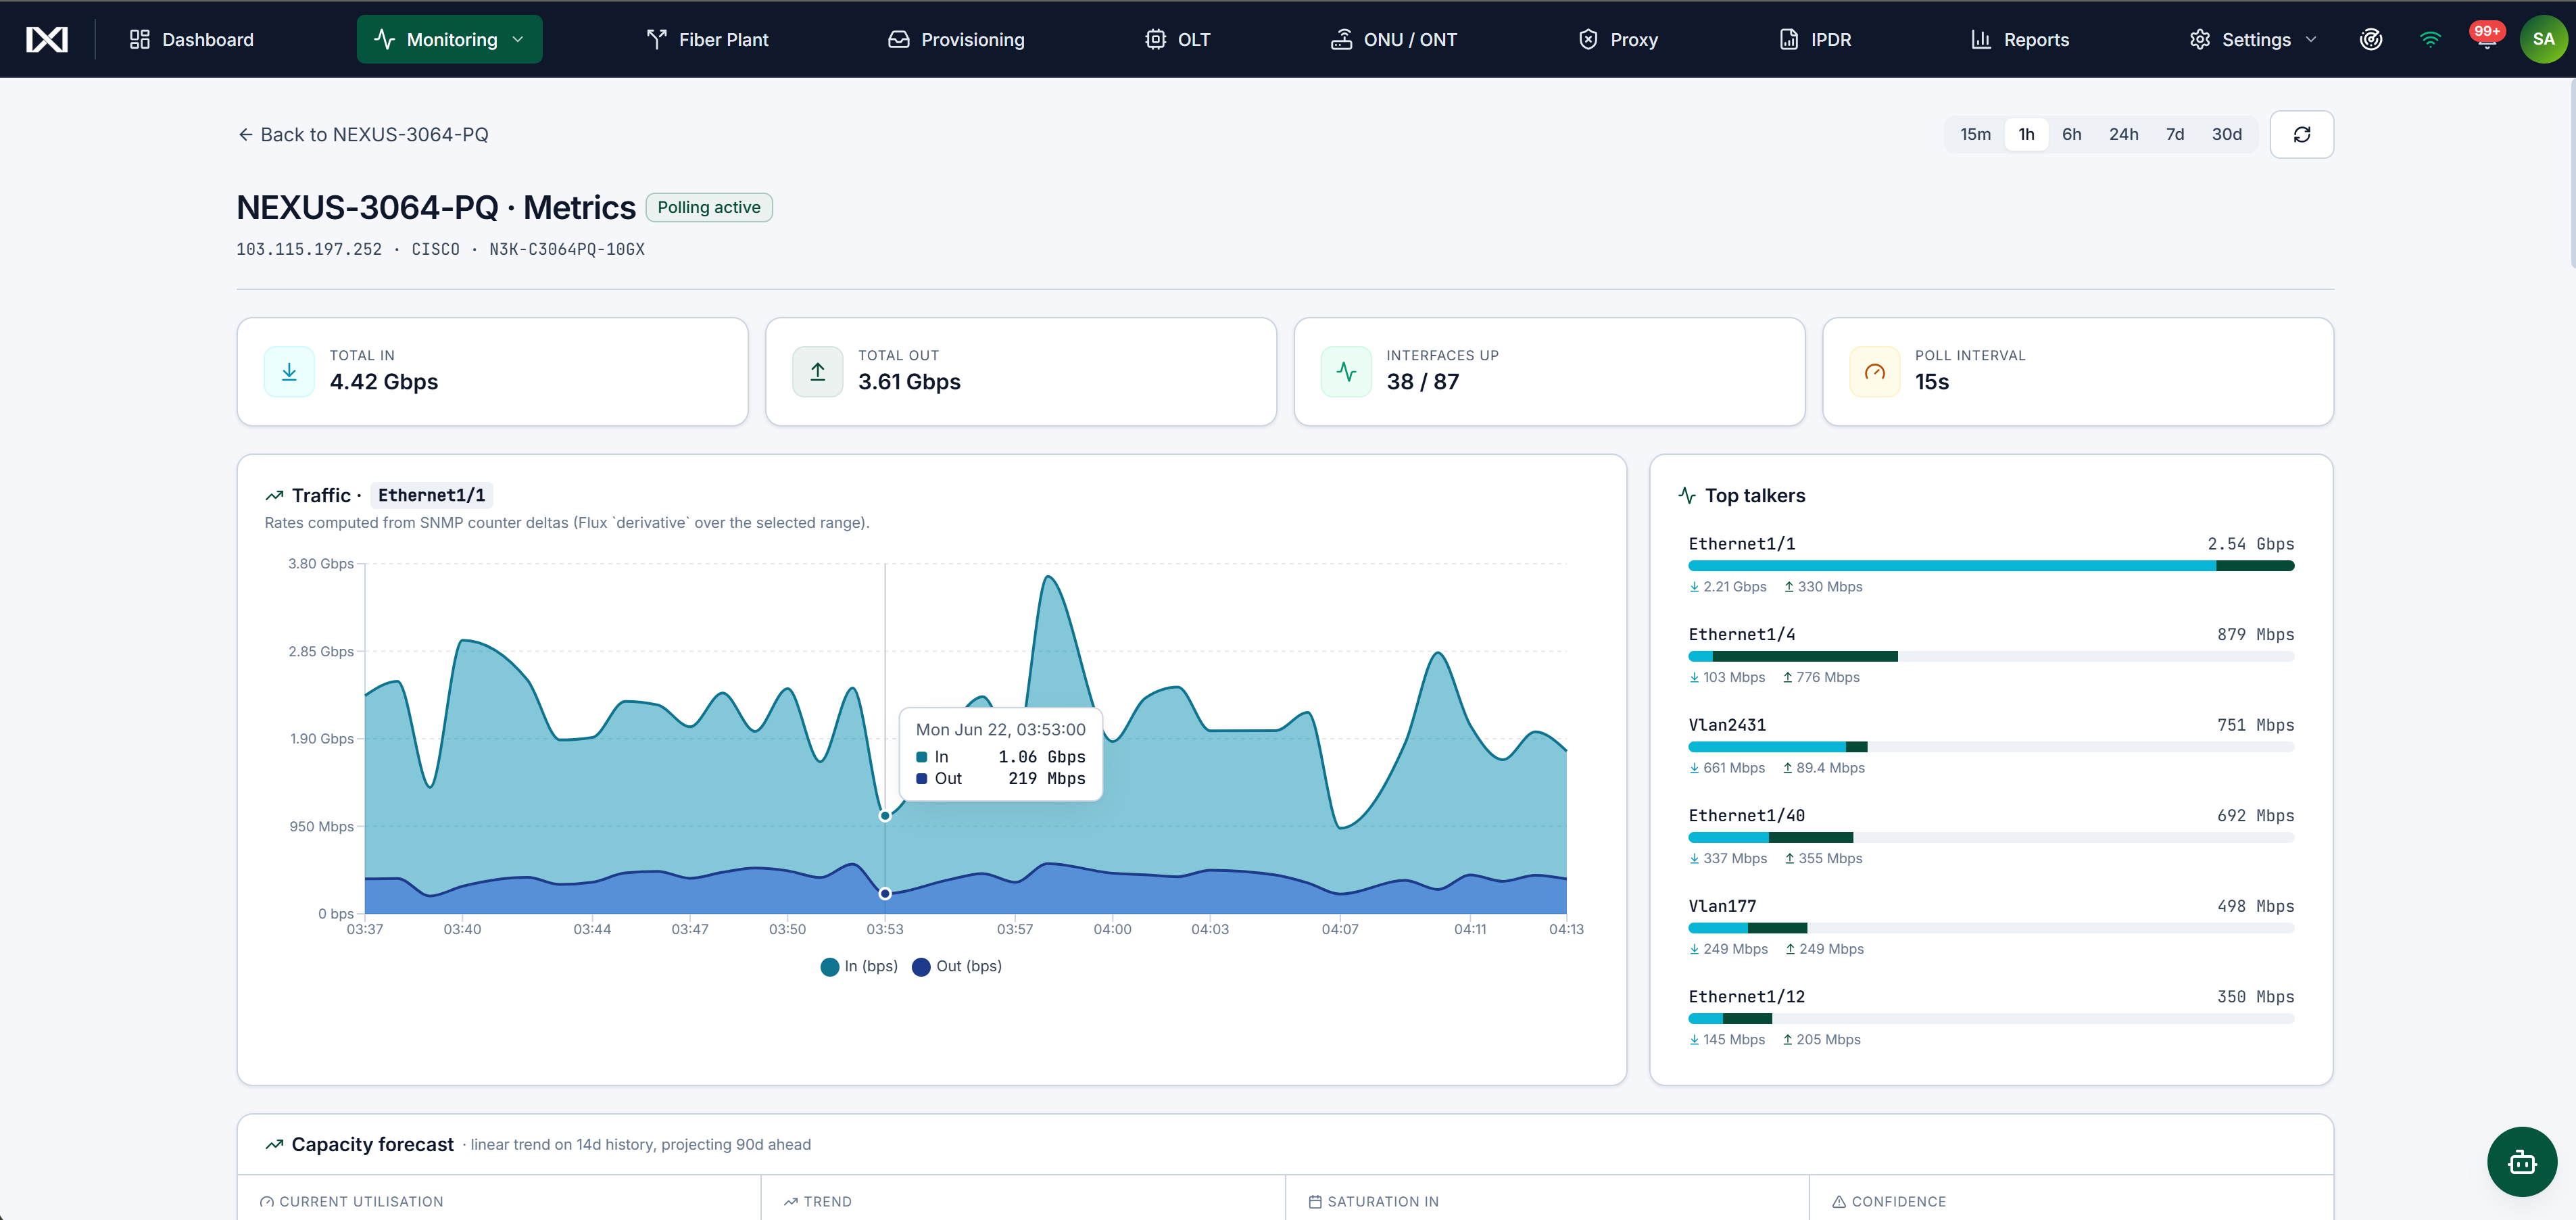Open the SA user avatar menu
Screen dimensions: 2576x1220
(2543, 39)
